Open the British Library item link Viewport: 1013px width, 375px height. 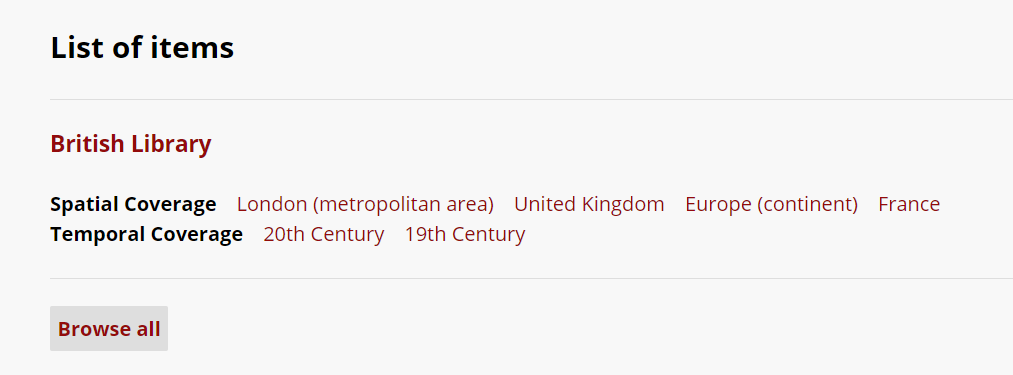click(131, 144)
